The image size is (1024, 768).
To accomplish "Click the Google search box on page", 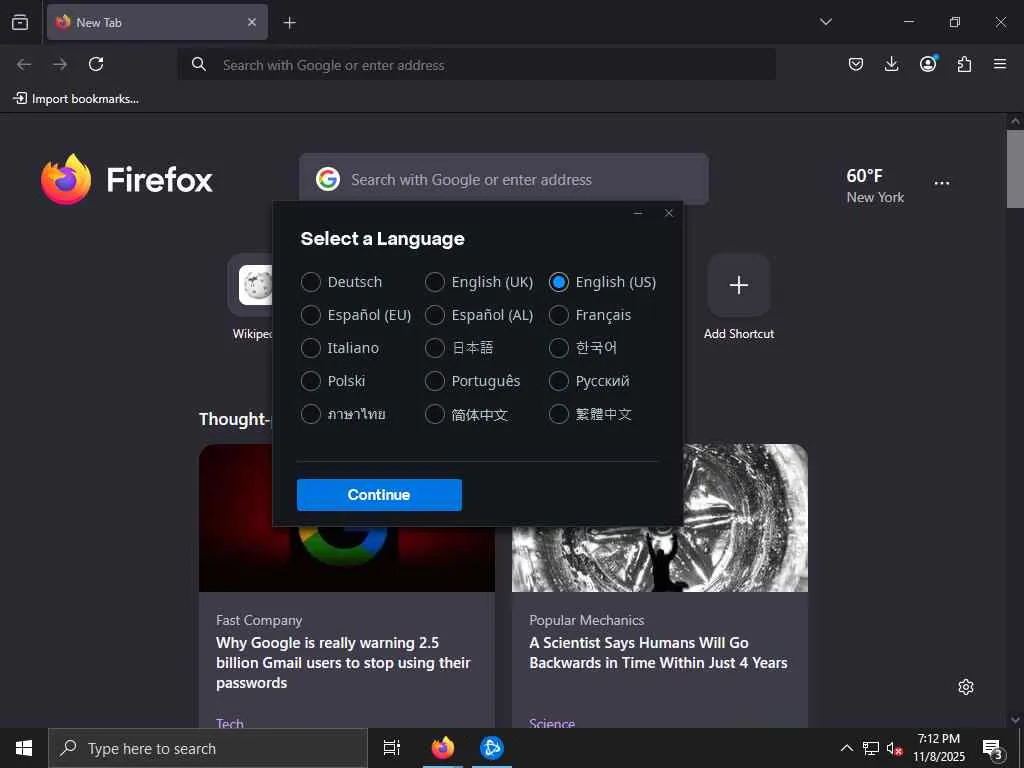I will (504, 178).
